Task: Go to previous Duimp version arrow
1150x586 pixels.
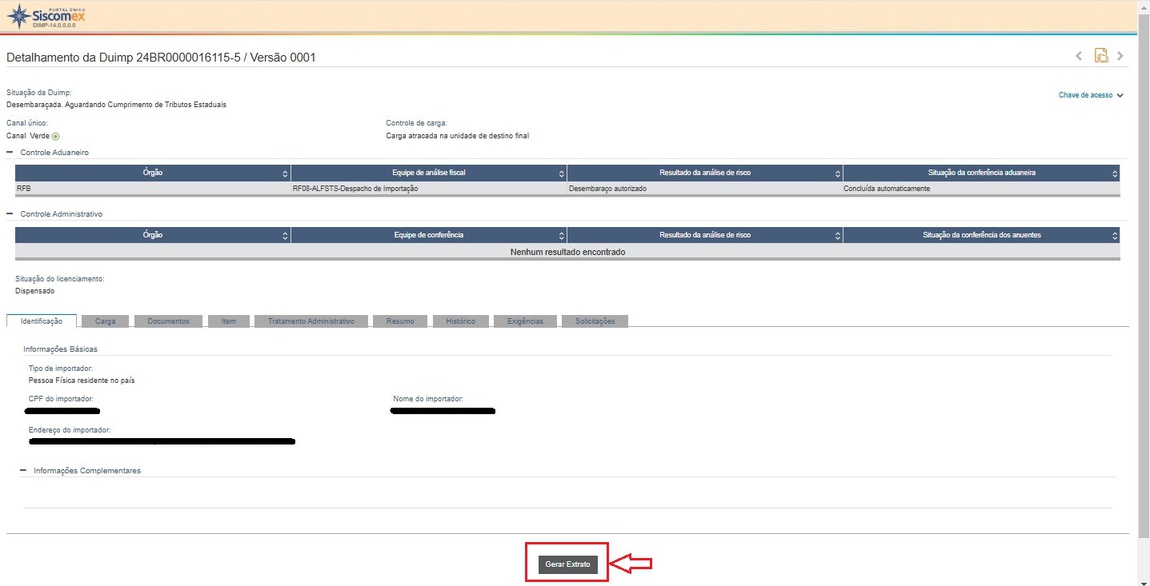Action: tap(1079, 56)
